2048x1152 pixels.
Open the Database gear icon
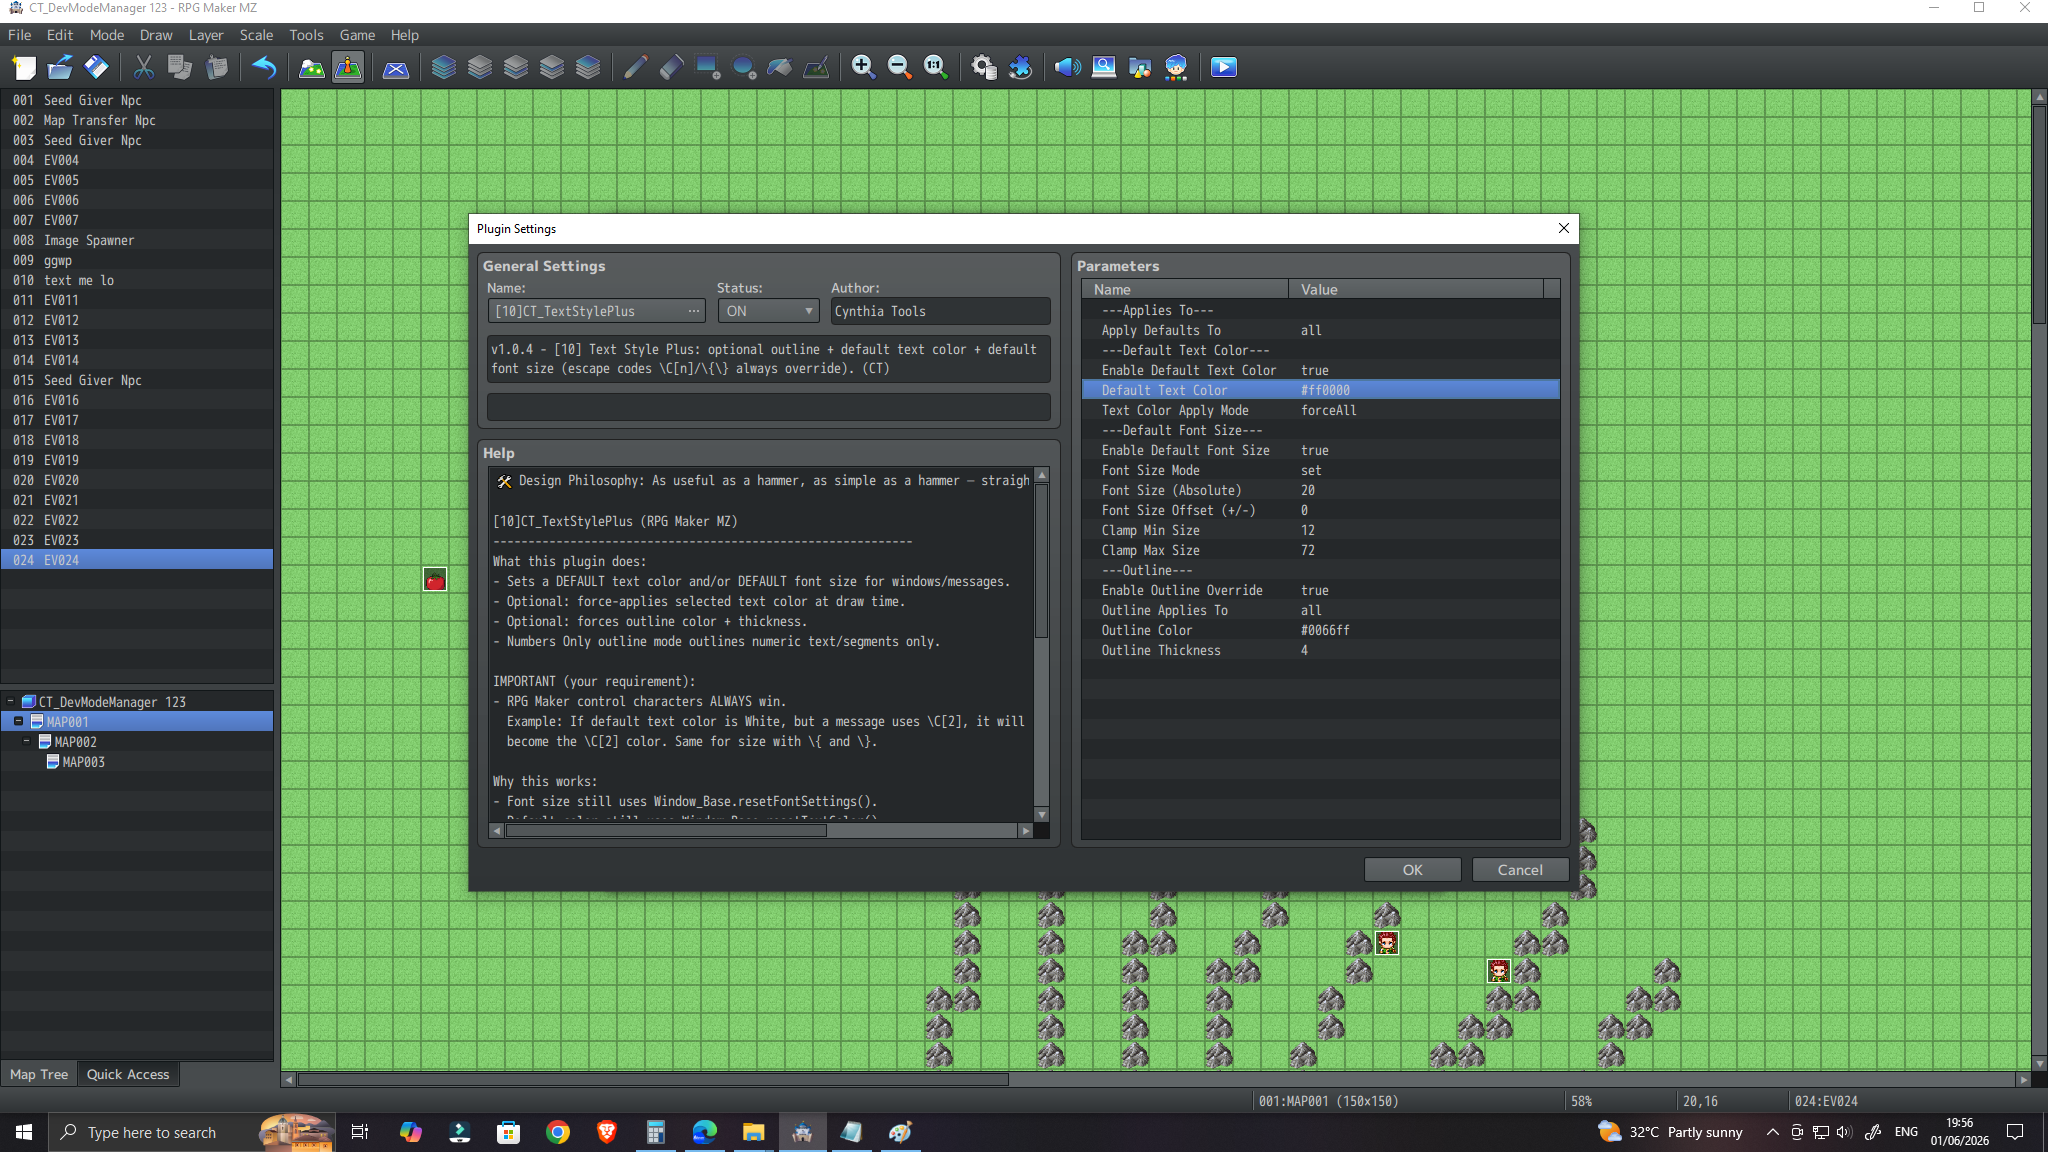[984, 67]
